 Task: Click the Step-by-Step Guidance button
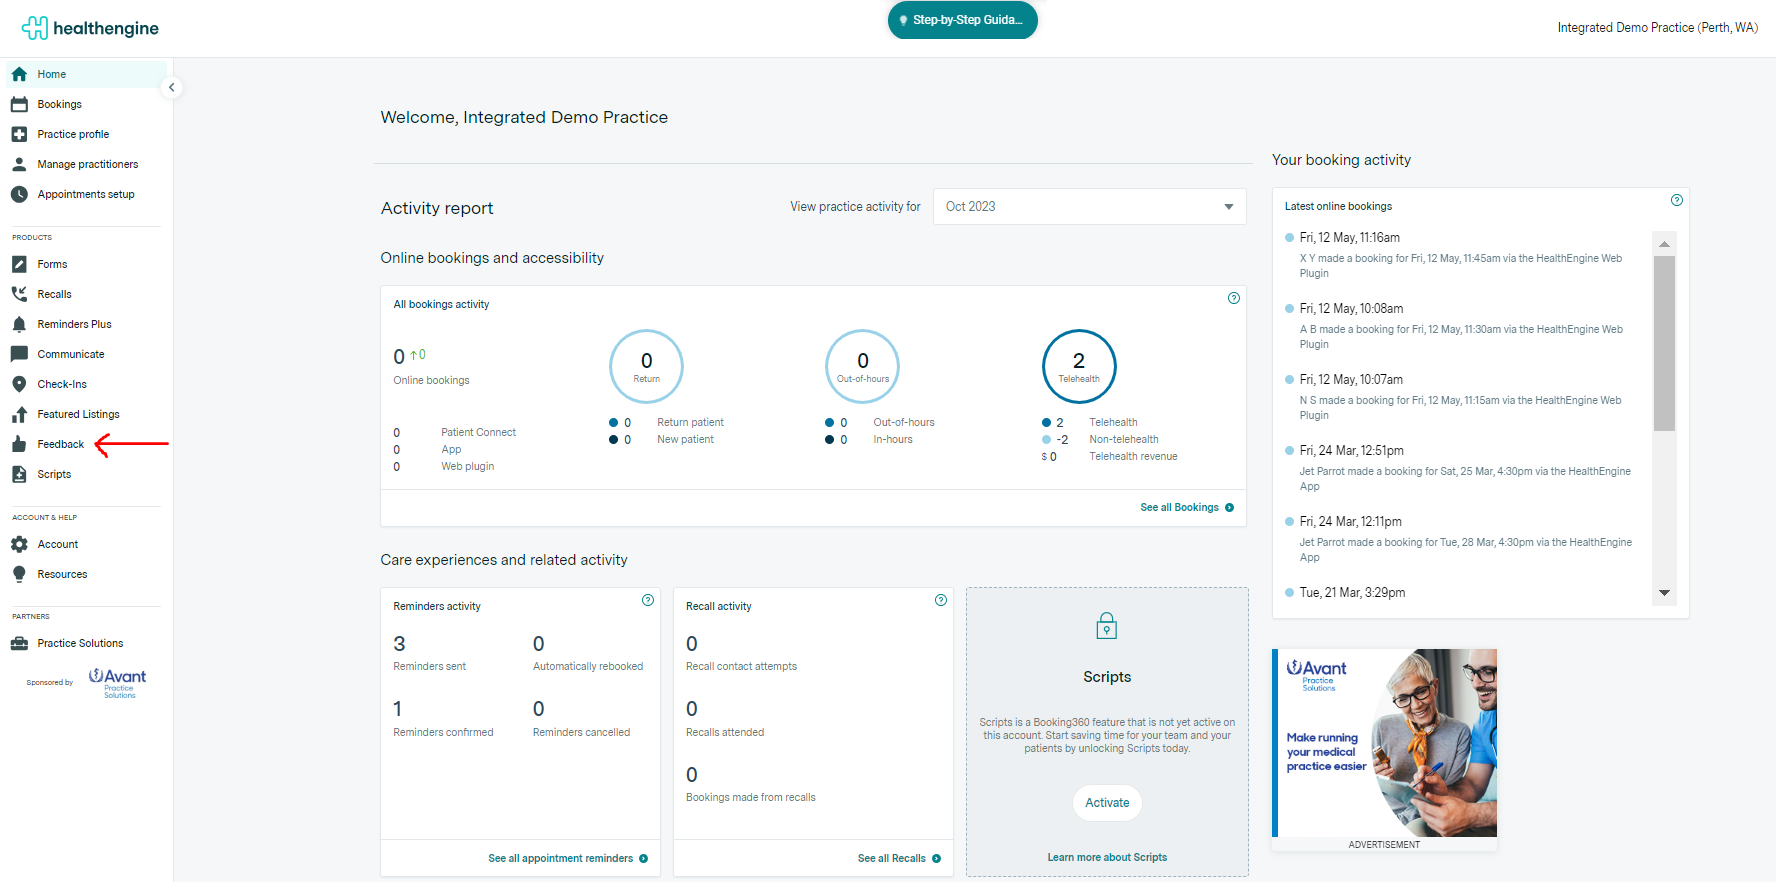962,20
